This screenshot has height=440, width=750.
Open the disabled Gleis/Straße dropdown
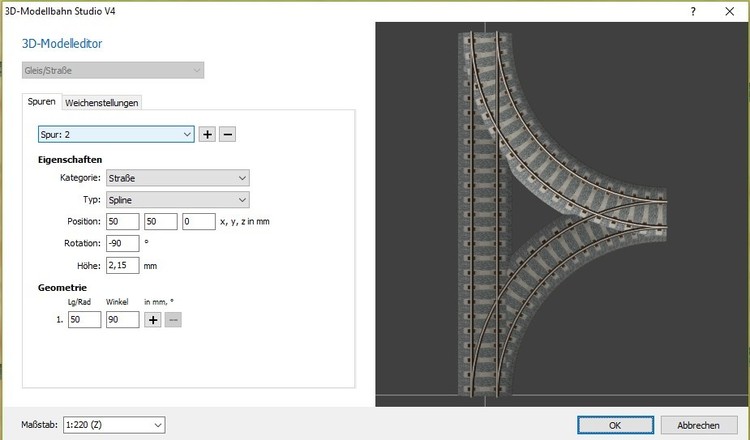113,70
